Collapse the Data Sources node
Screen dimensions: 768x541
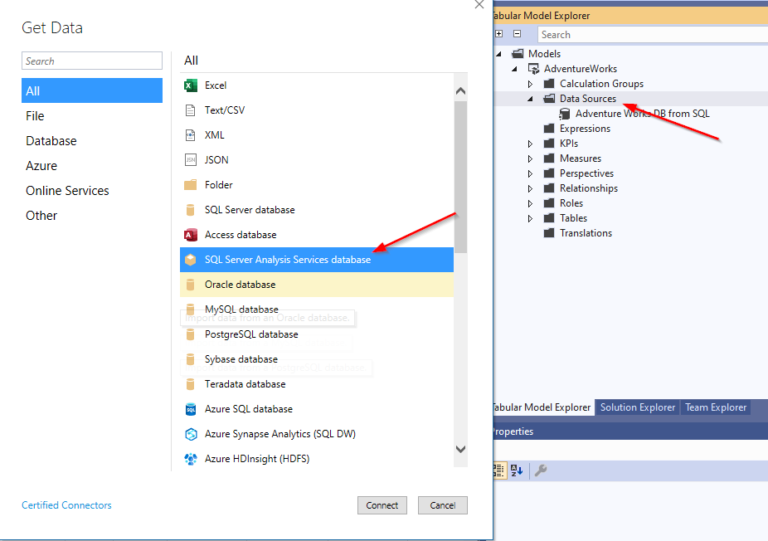click(531, 99)
